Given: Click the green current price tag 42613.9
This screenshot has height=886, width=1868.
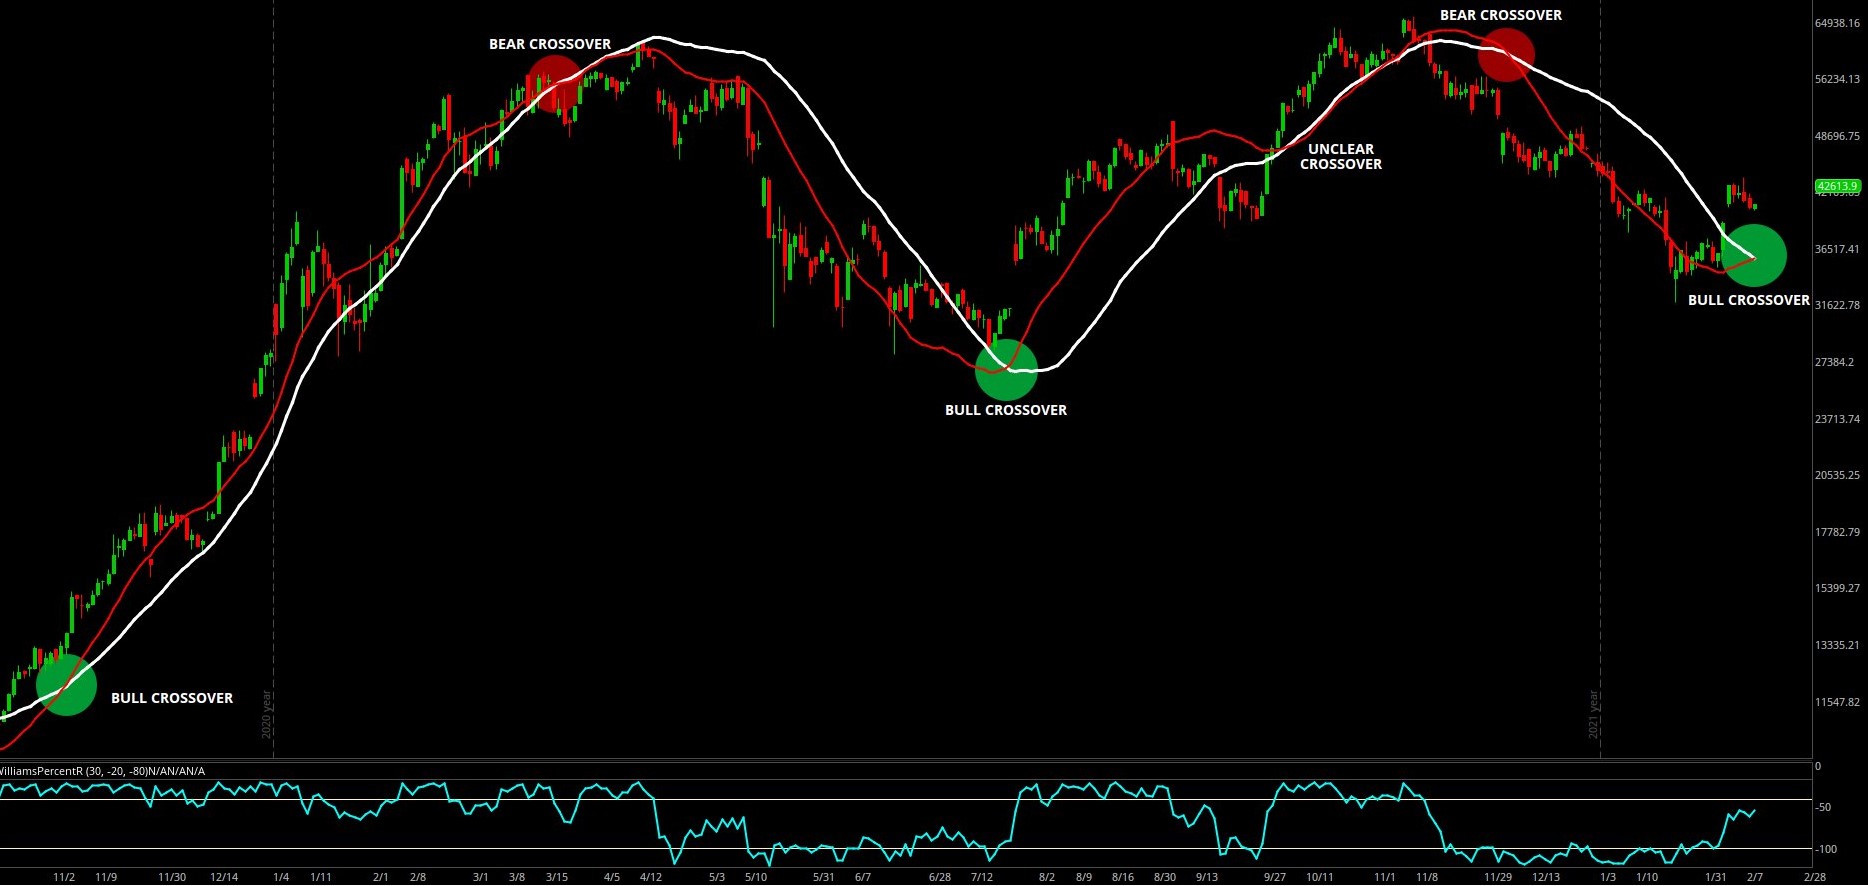Looking at the screenshot, I should pyautogui.click(x=1837, y=186).
